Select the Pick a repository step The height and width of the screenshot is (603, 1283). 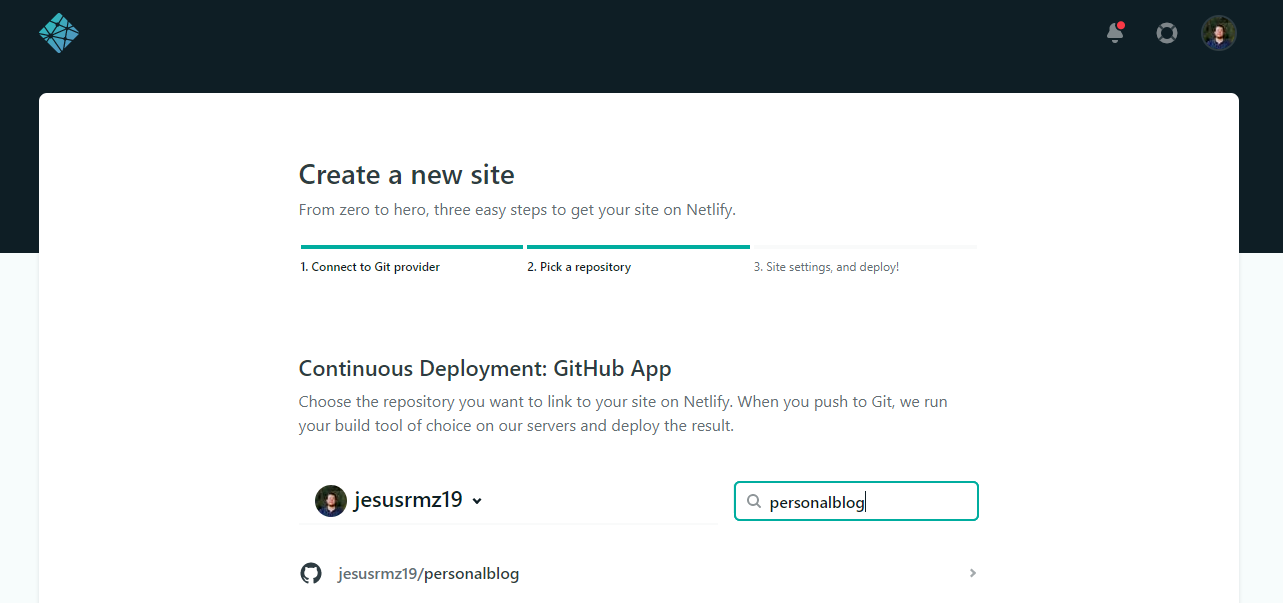click(x=579, y=267)
